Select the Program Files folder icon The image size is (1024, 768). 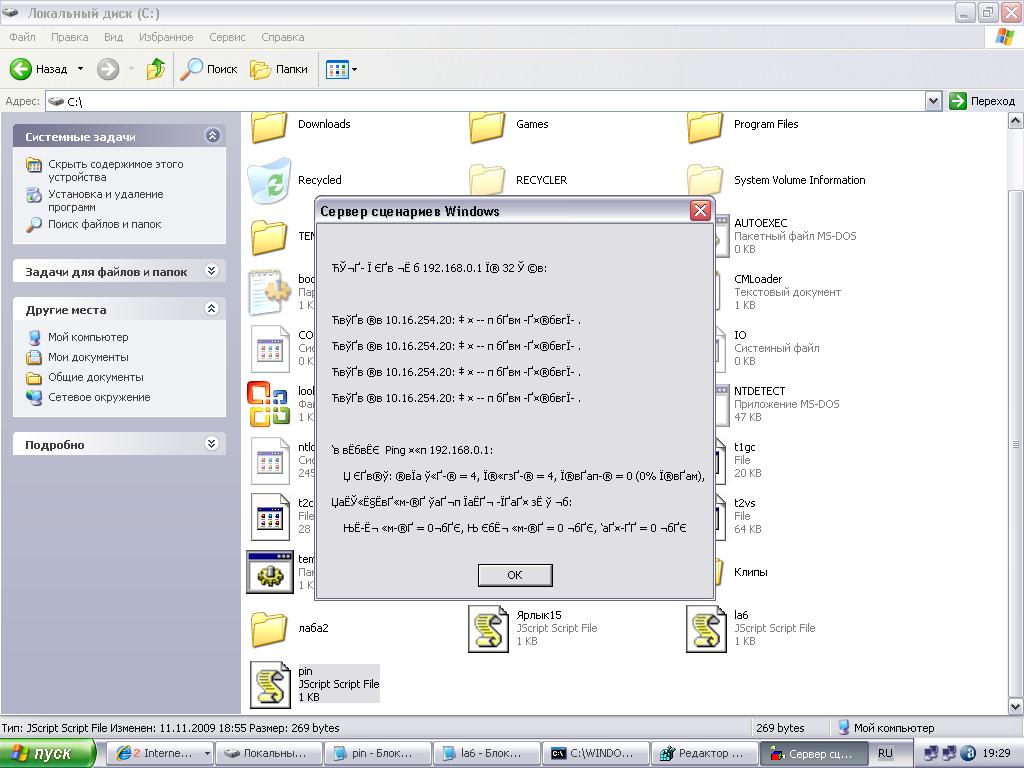coord(706,126)
